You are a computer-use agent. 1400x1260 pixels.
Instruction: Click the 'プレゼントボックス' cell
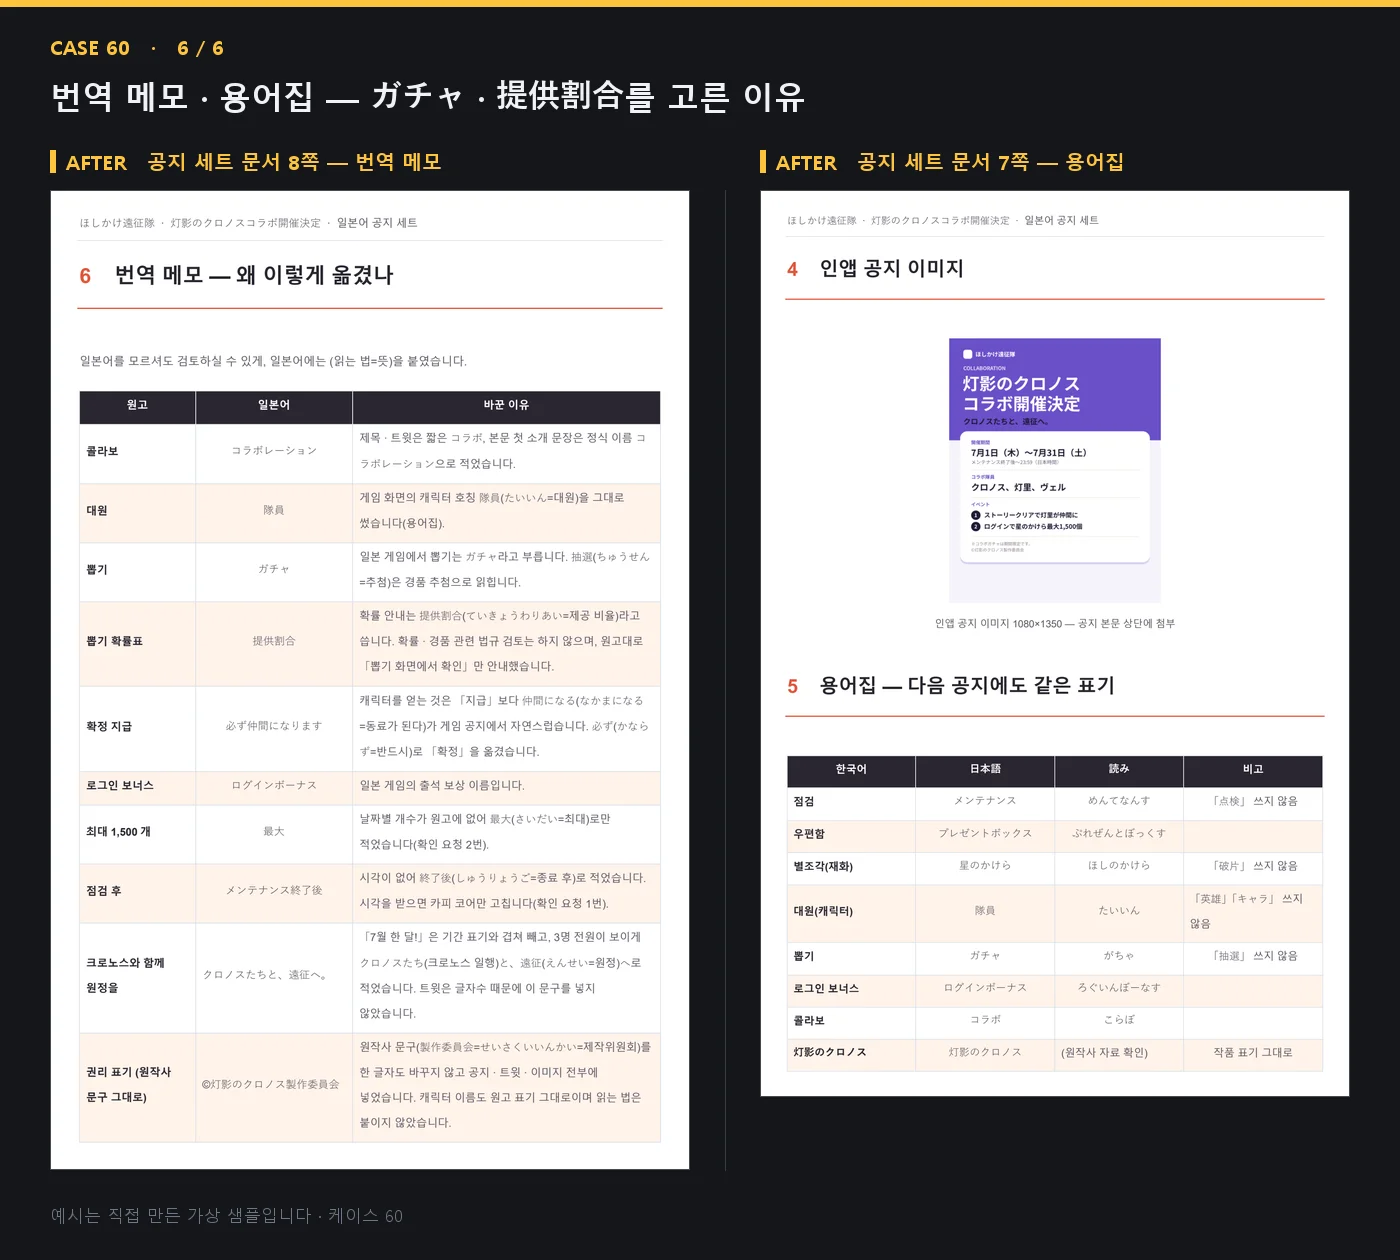click(985, 834)
